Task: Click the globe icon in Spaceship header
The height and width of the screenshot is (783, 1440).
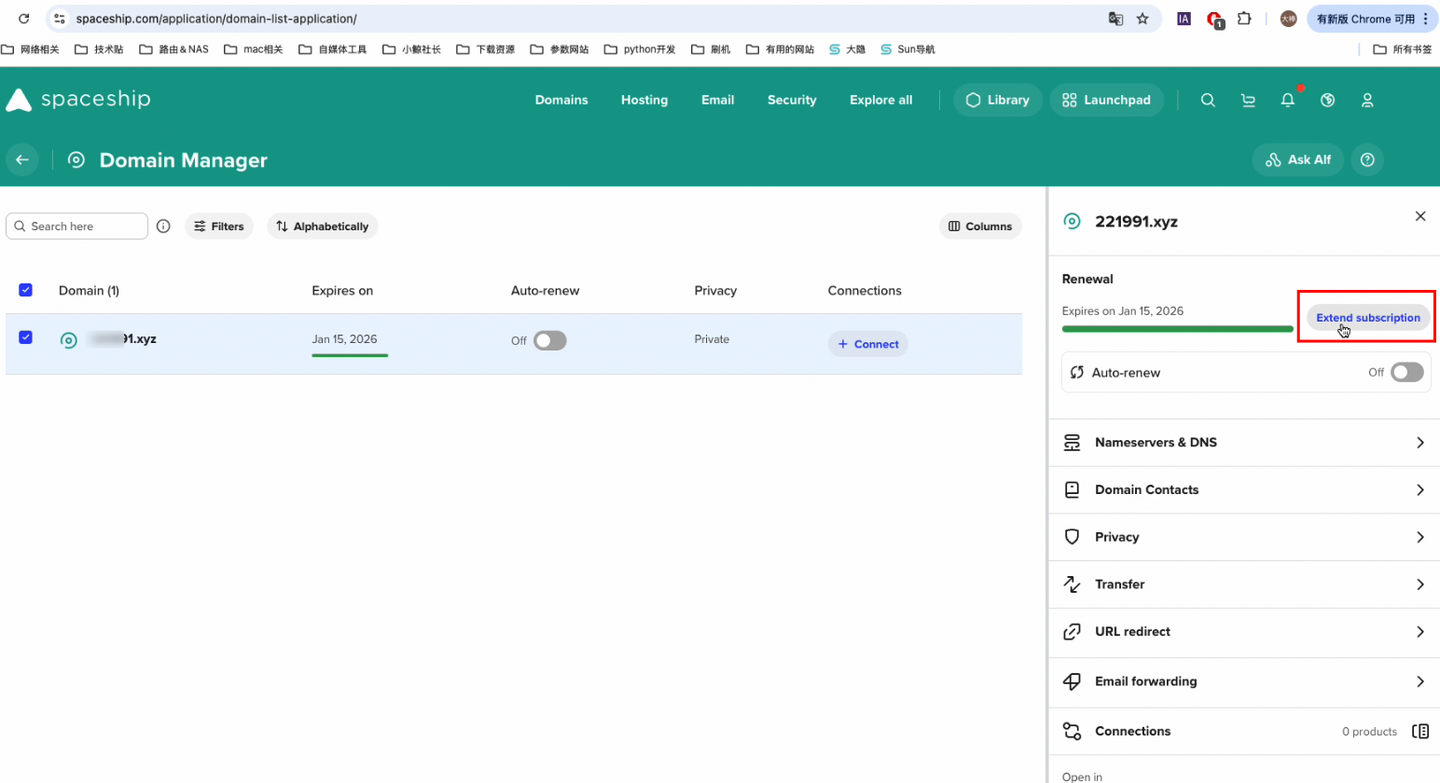Action: point(1328,100)
